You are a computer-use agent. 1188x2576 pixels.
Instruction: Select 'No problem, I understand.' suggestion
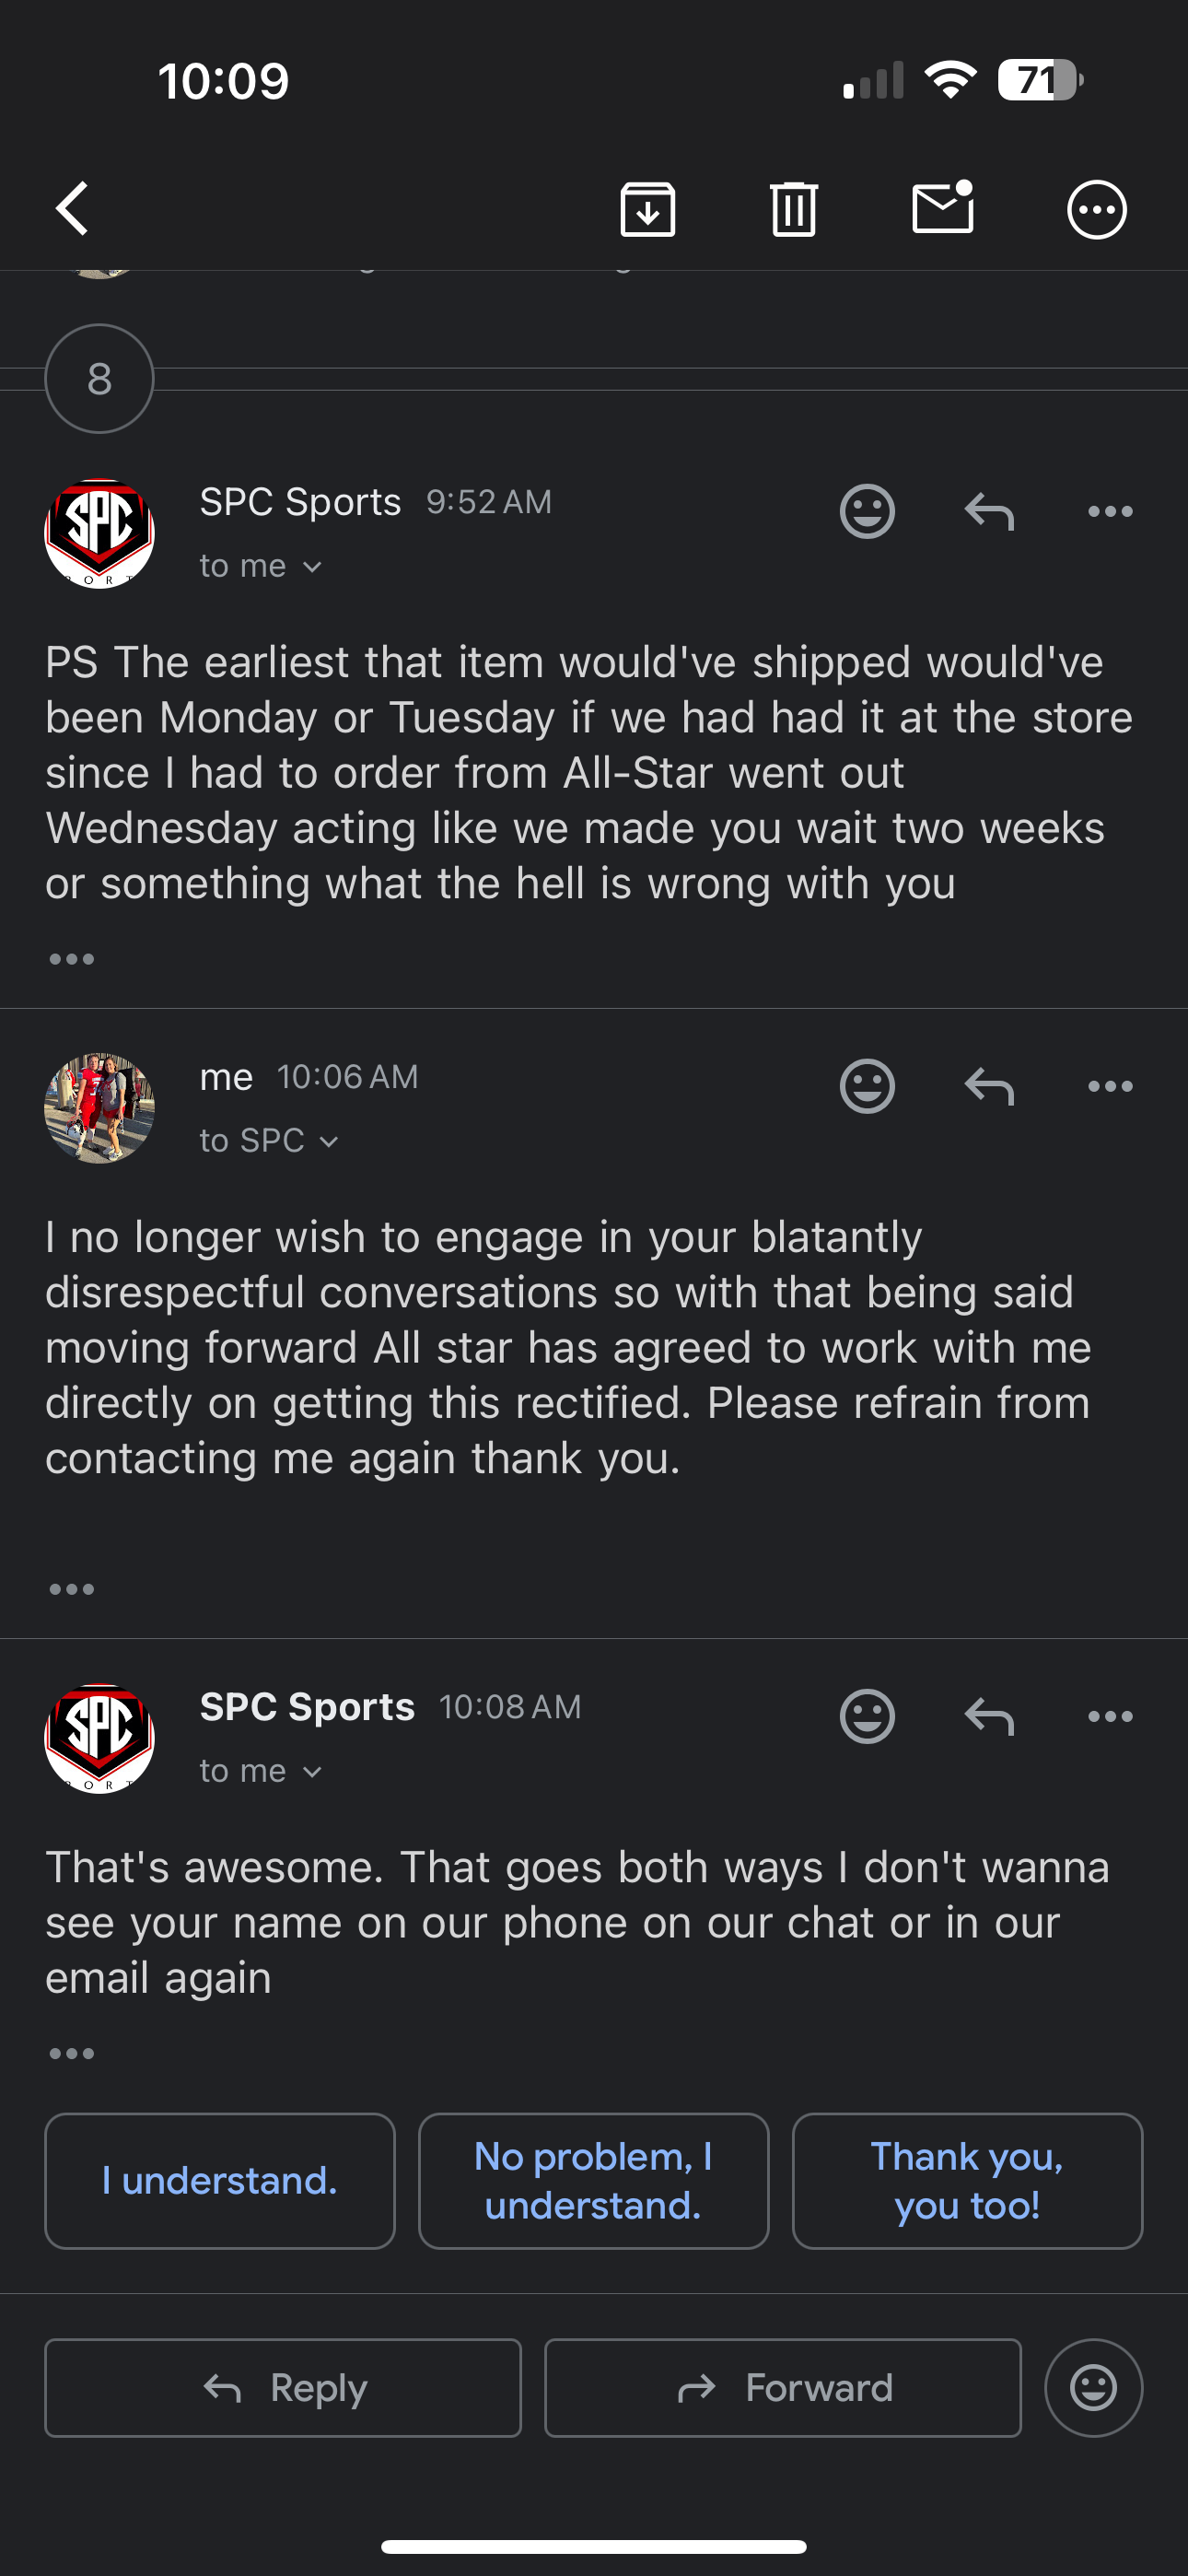(593, 2181)
